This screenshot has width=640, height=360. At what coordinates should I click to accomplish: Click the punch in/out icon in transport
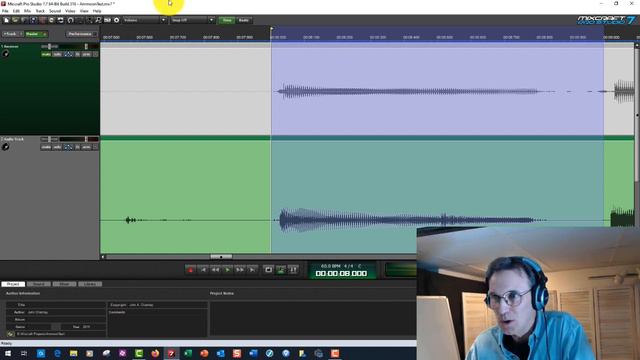coord(293,269)
